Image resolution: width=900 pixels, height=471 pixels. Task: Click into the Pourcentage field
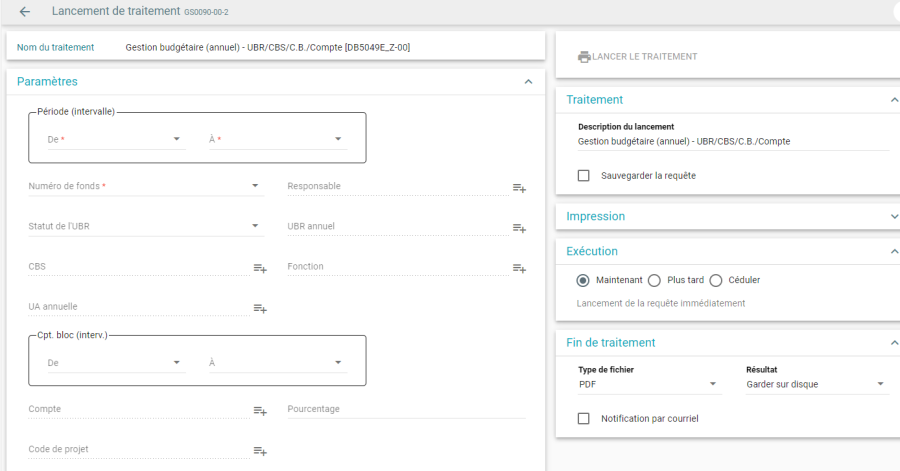[406, 409]
